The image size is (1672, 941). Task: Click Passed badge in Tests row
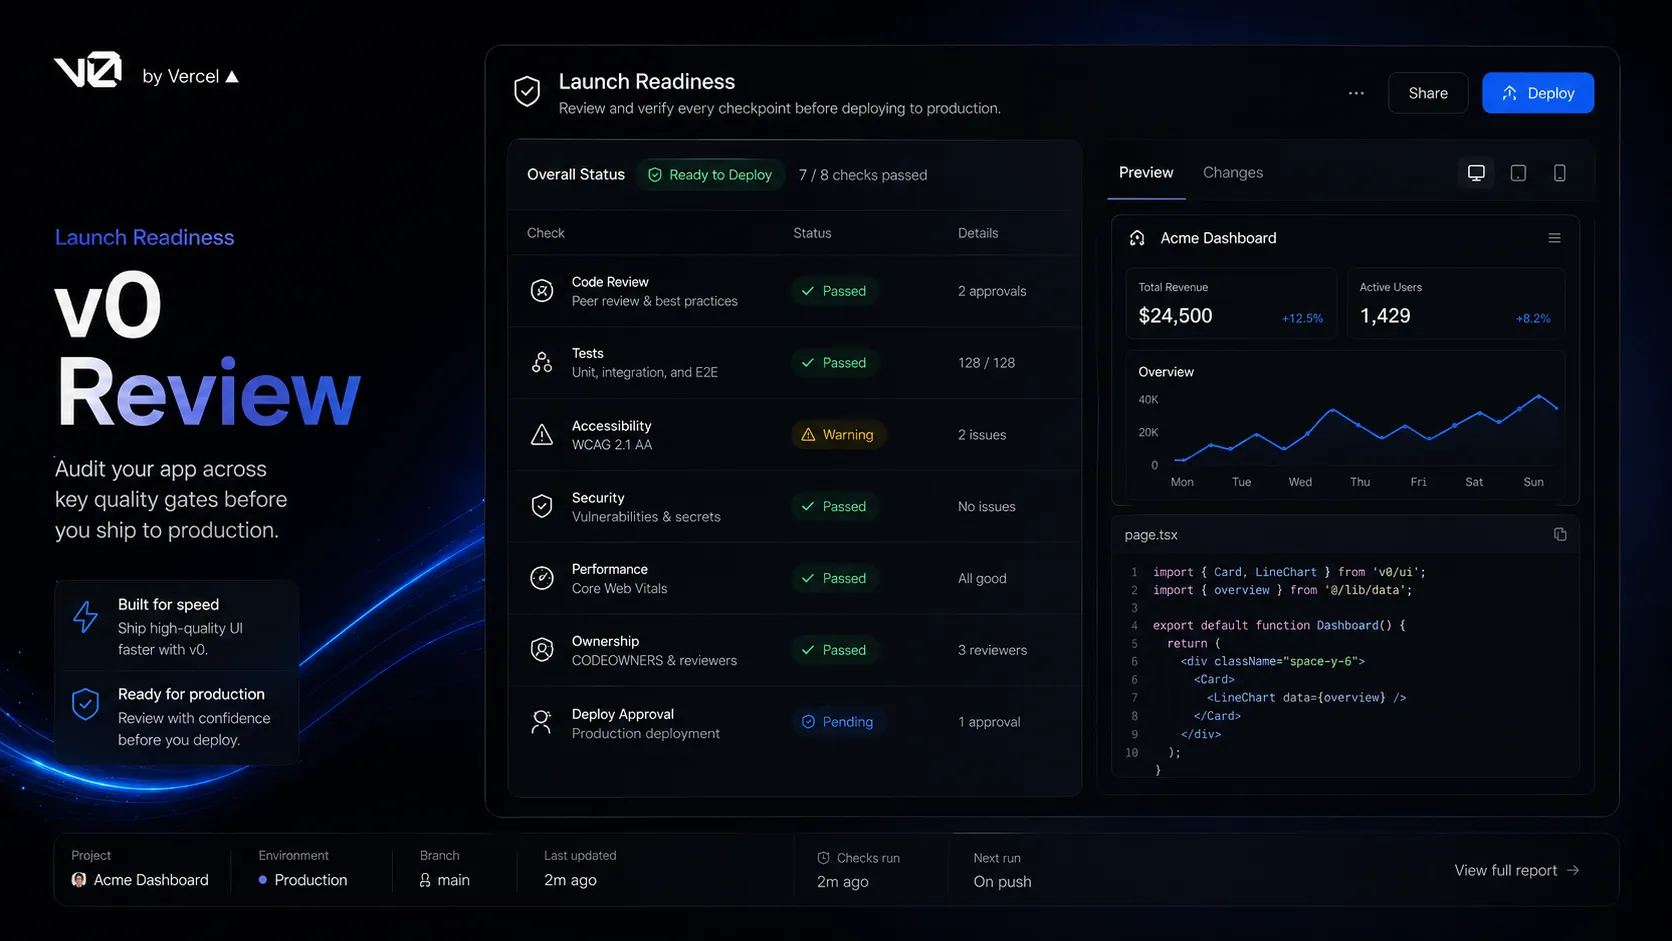point(834,363)
